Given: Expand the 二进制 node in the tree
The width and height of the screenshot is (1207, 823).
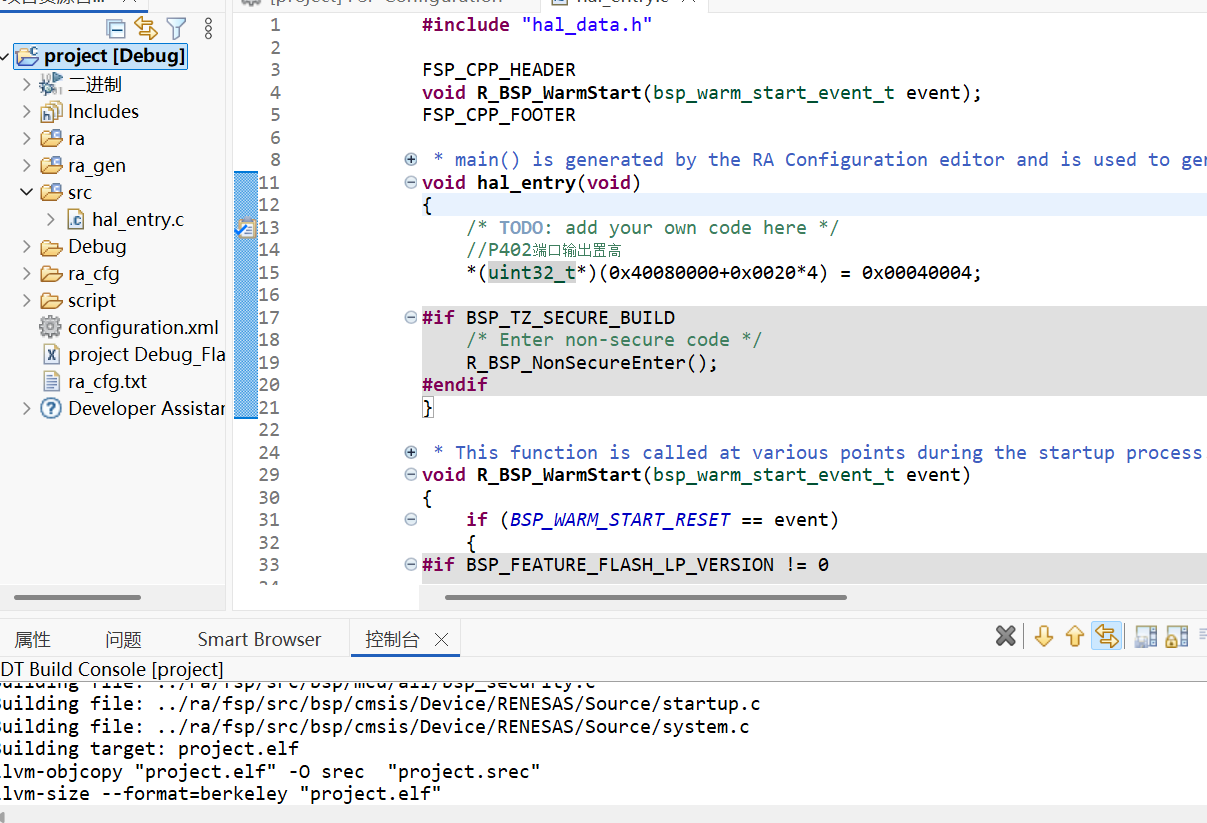Looking at the screenshot, I should click(26, 85).
